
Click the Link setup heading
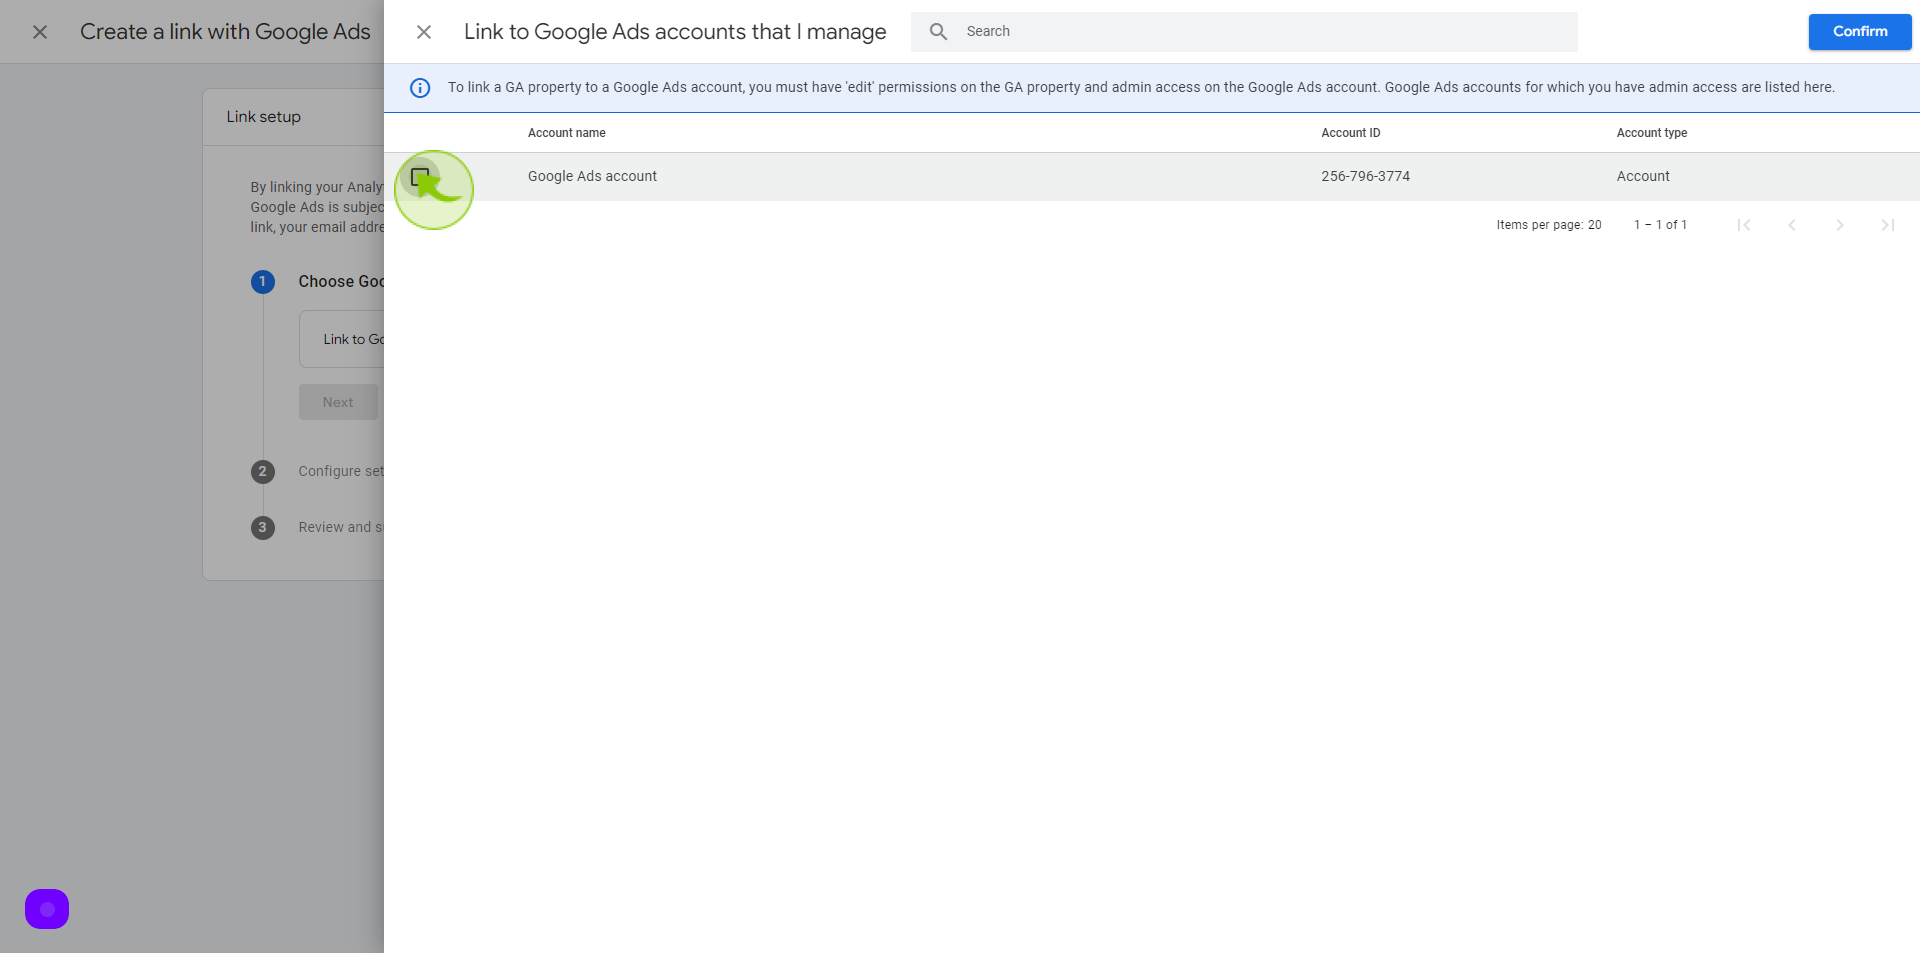[x=263, y=117]
